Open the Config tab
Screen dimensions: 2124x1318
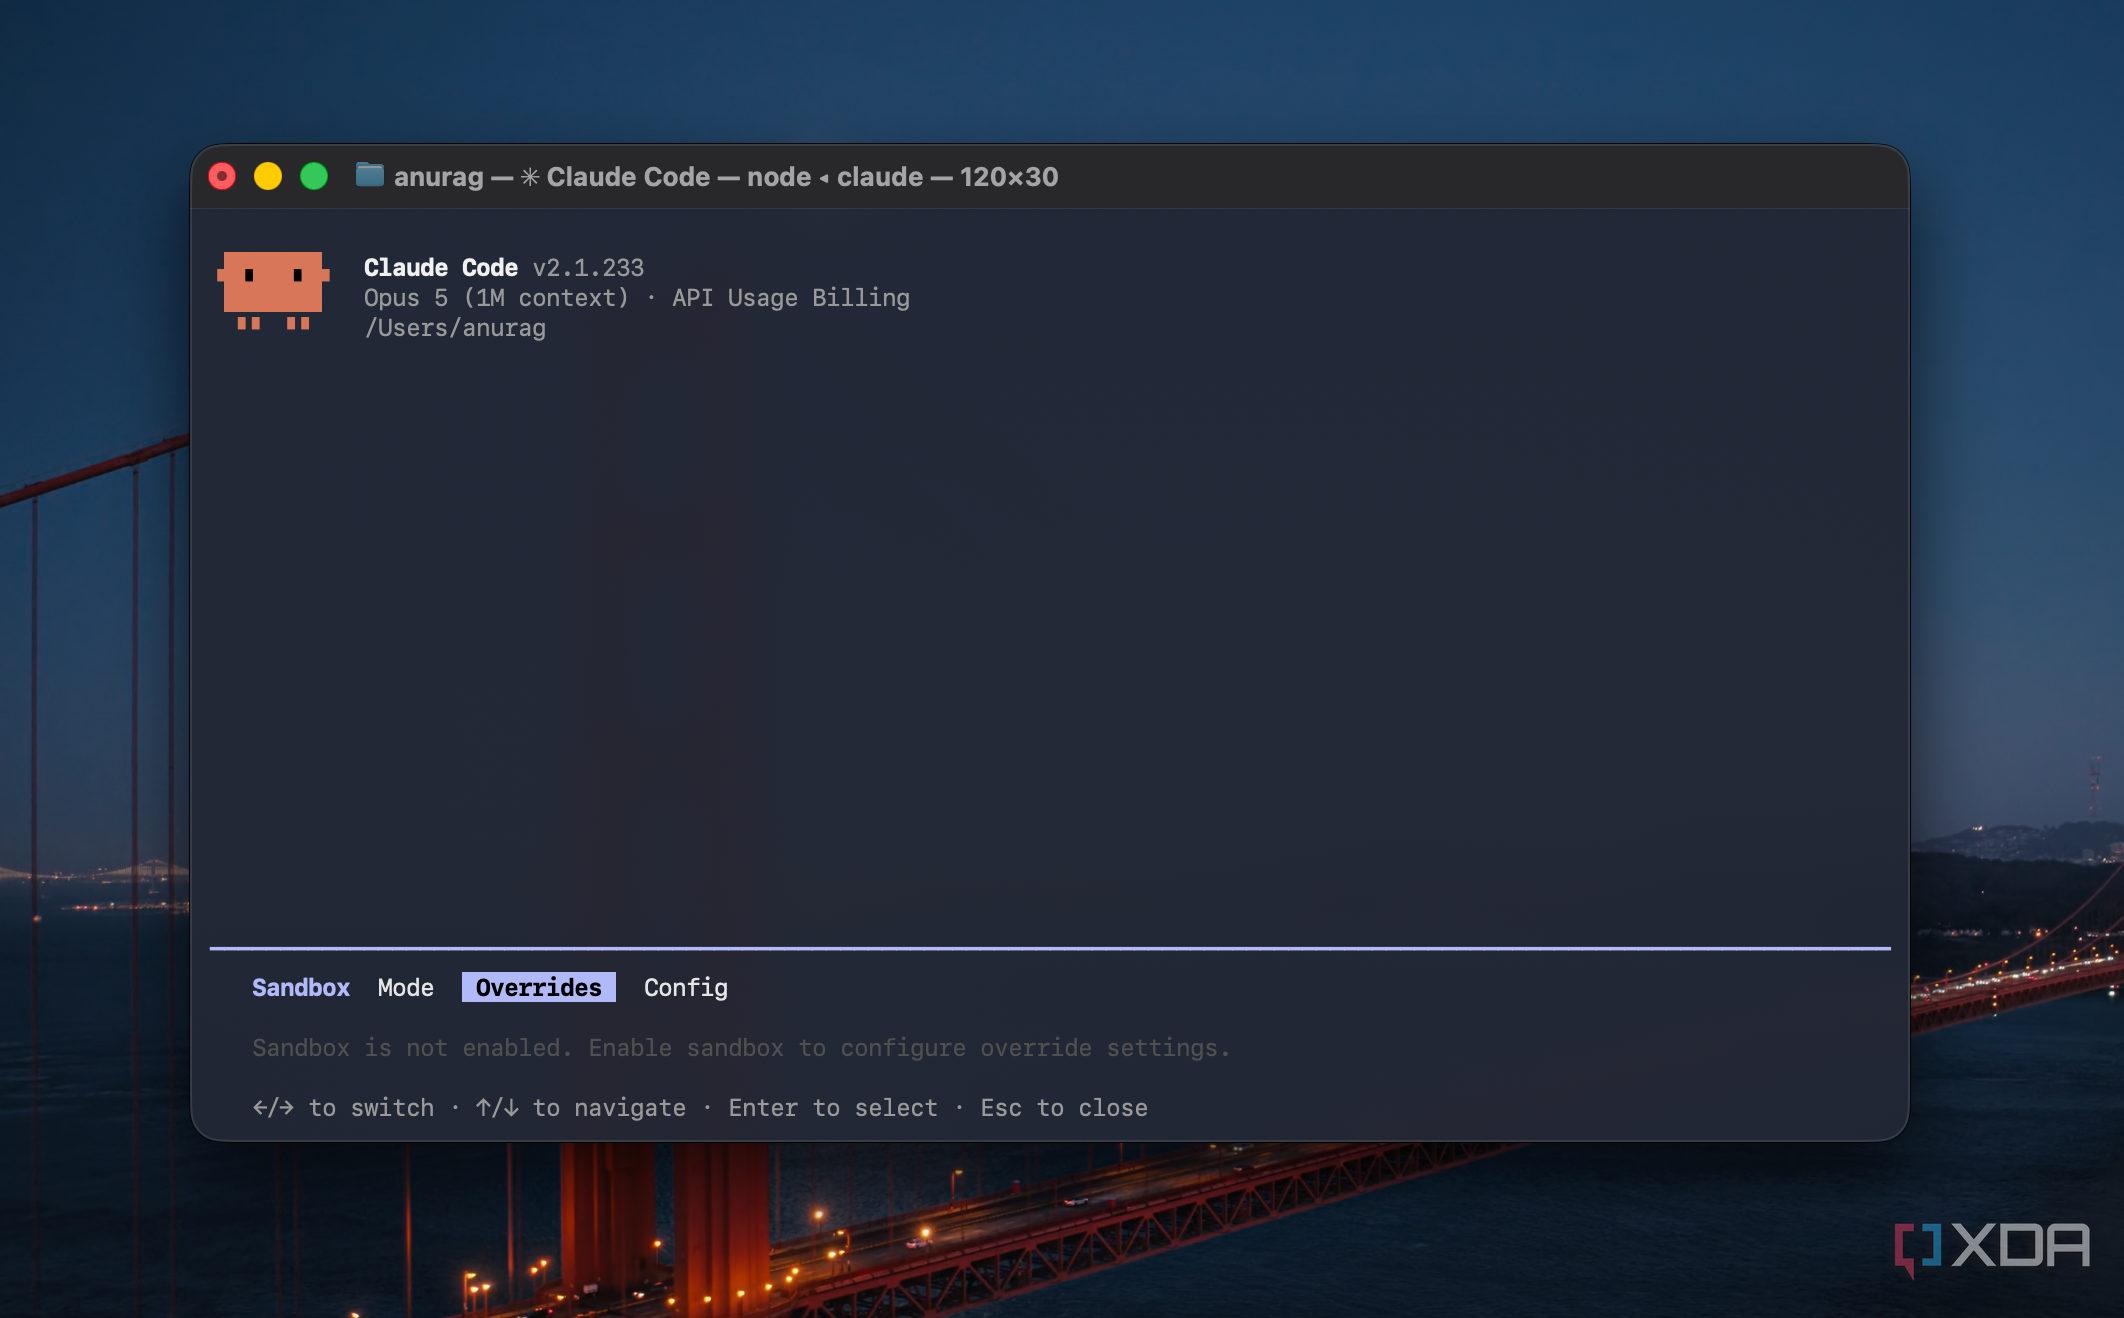(x=685, y=988)
